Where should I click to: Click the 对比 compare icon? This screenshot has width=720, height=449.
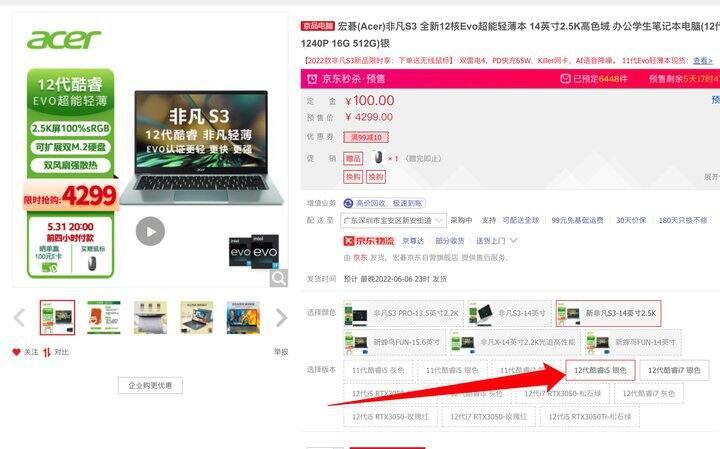[47, 352]
